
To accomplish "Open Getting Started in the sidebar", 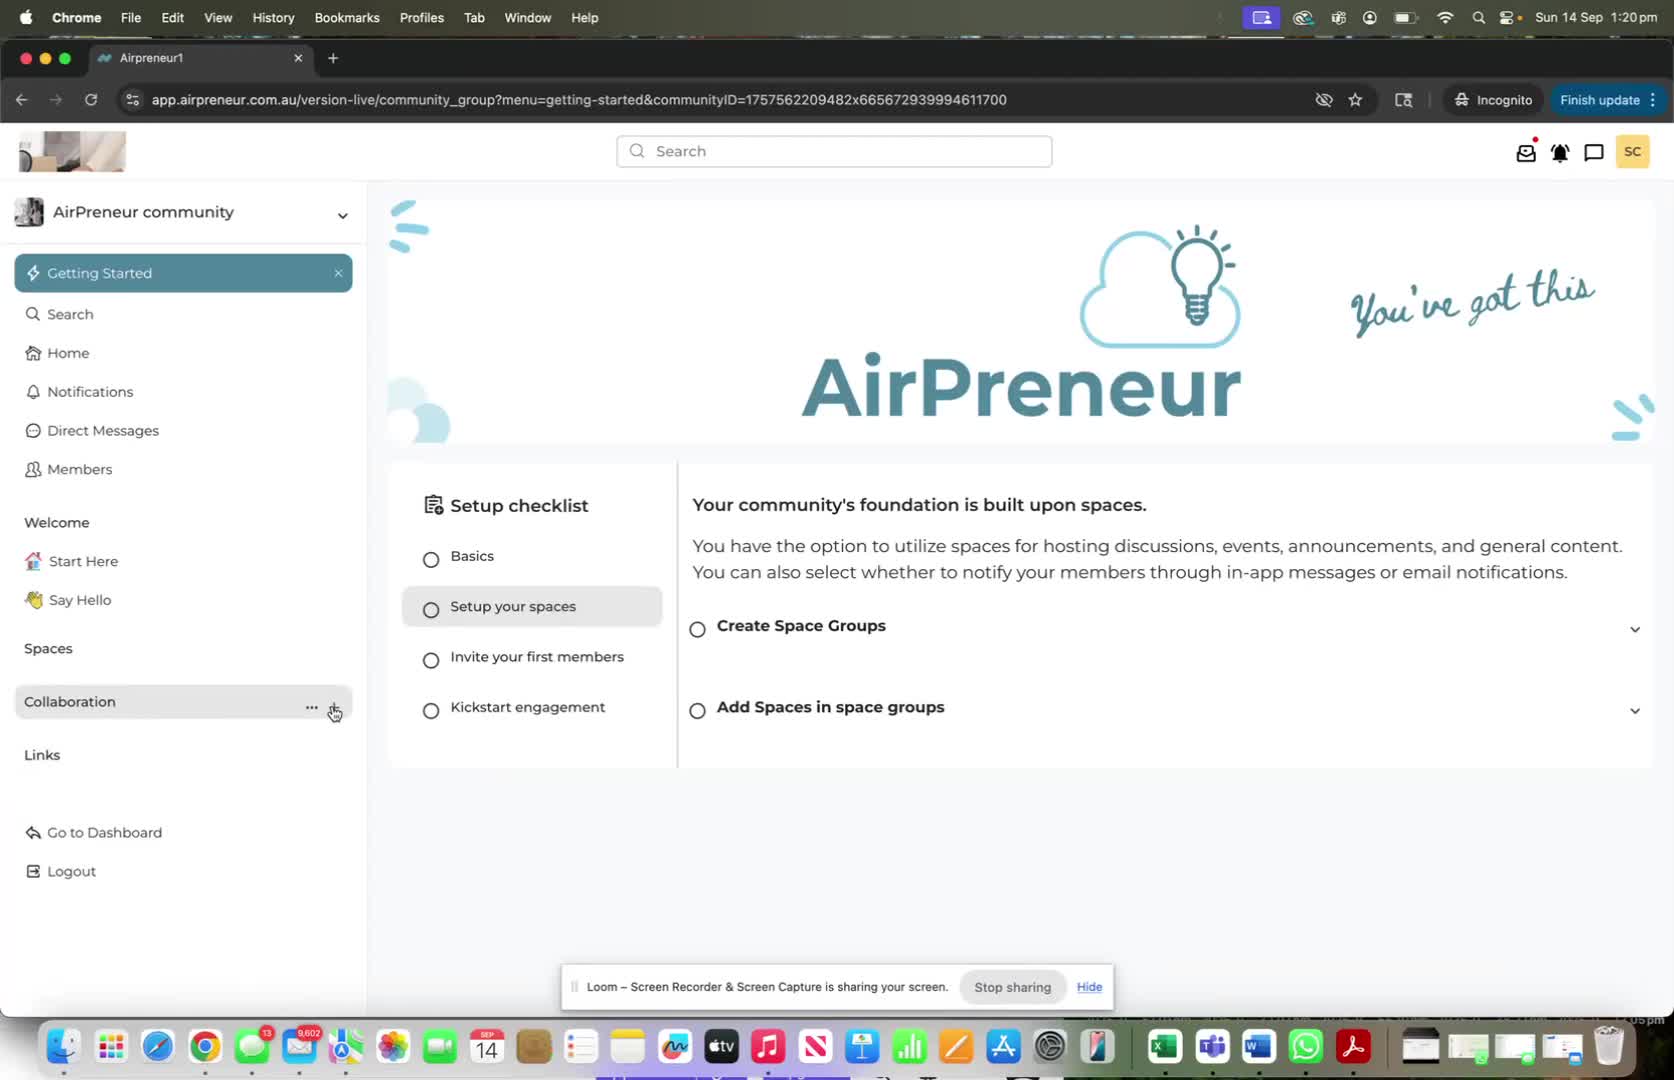I will point(183,273).
